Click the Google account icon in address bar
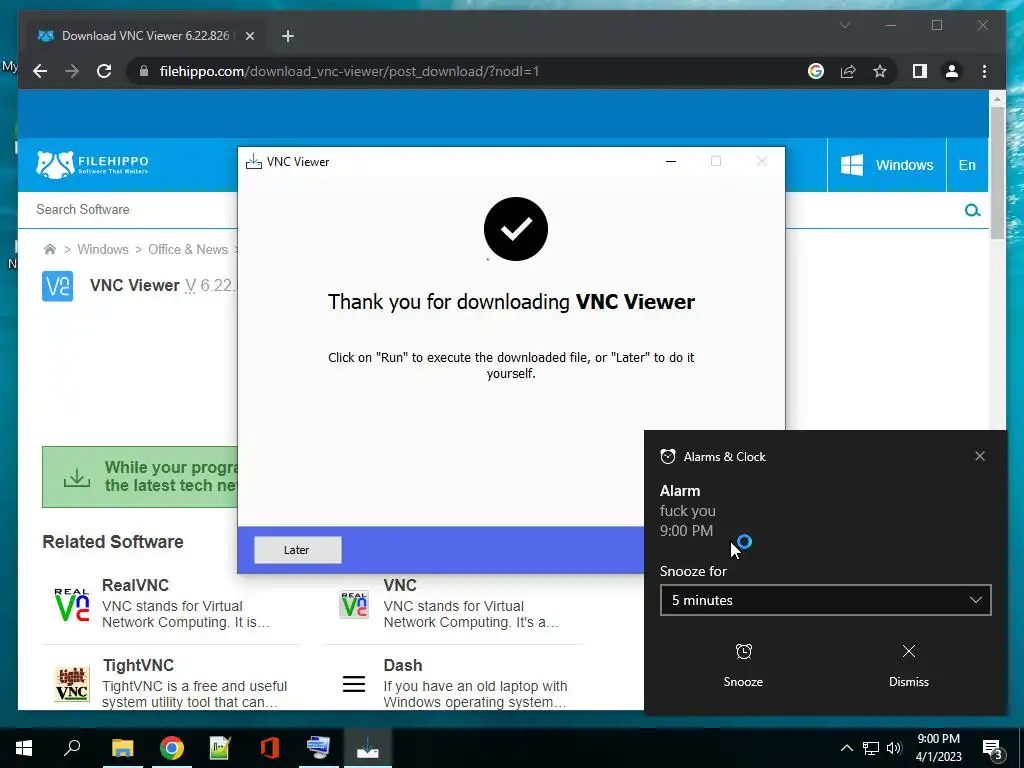The height and width of the screenshot is (768, 1024). point(816,71)
